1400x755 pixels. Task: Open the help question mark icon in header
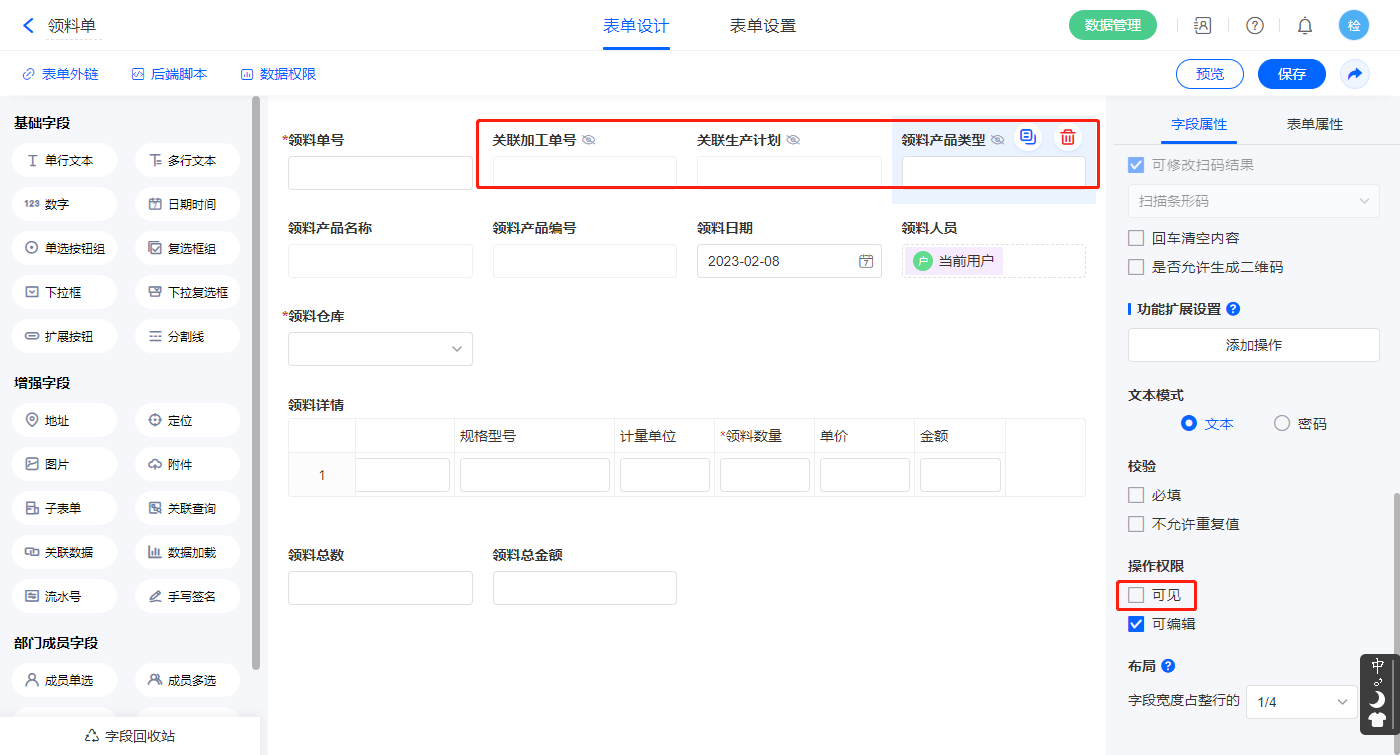click(x=1254, y=26)
